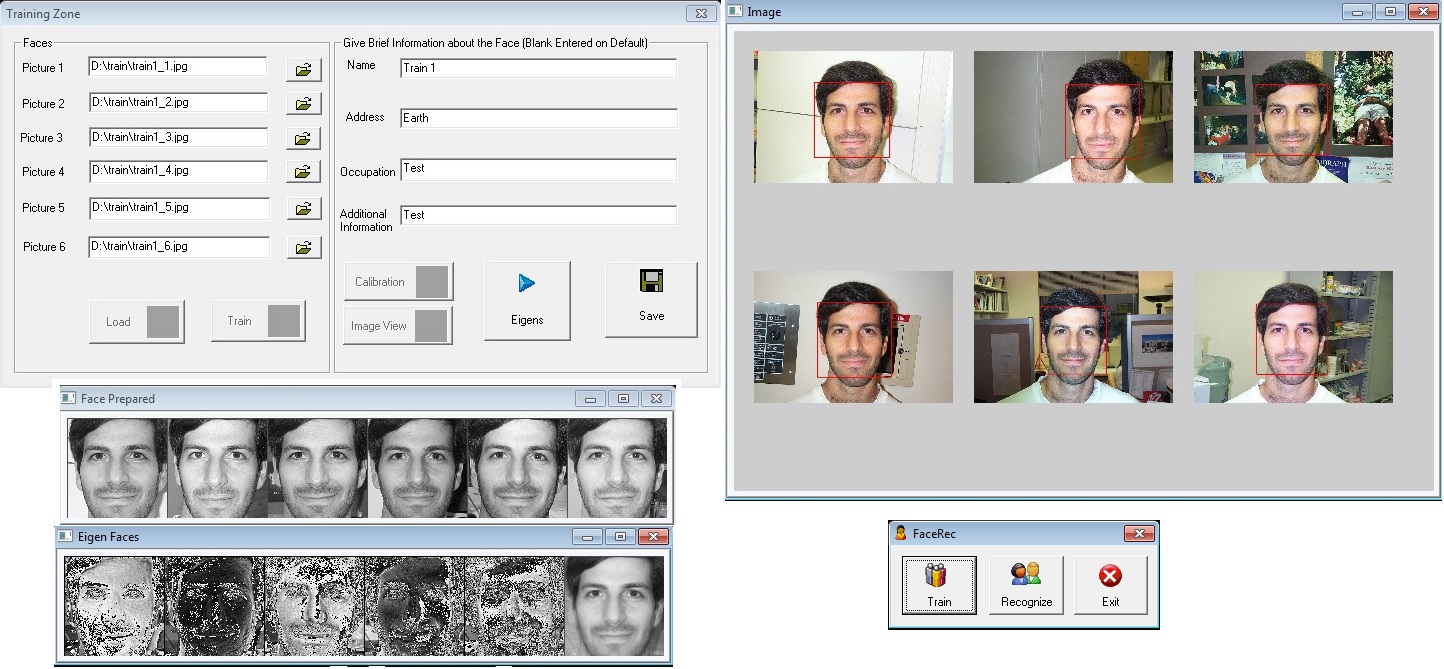Click the Train button in FaceRec window
The image size is (1444, 669).
[938, 585]
